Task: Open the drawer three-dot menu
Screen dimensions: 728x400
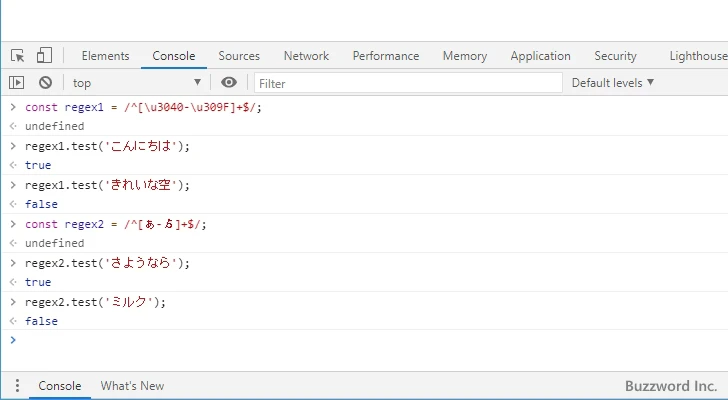Action: tap(17, 386)
